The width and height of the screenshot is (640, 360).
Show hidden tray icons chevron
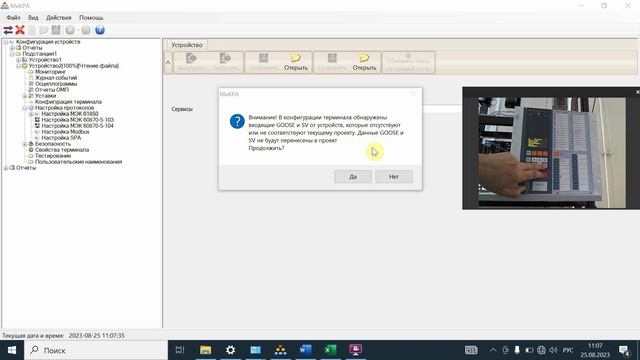click(x=493, y=350)
